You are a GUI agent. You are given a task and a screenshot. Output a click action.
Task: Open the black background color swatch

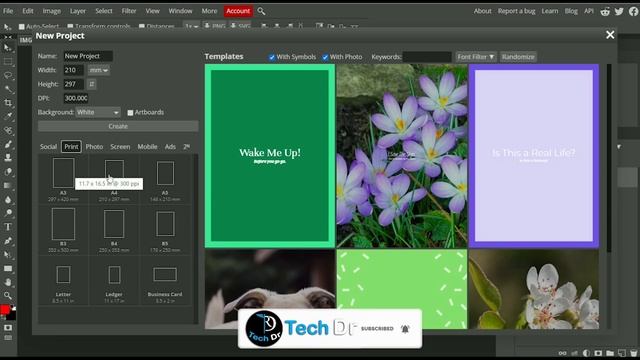[x=12, y=315]
